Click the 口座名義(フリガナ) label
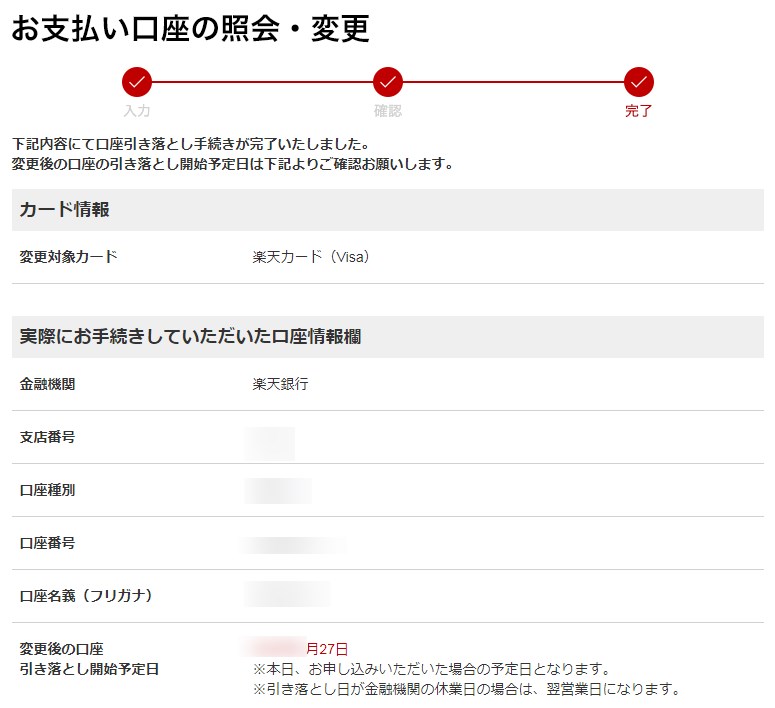 coord(86,596)
